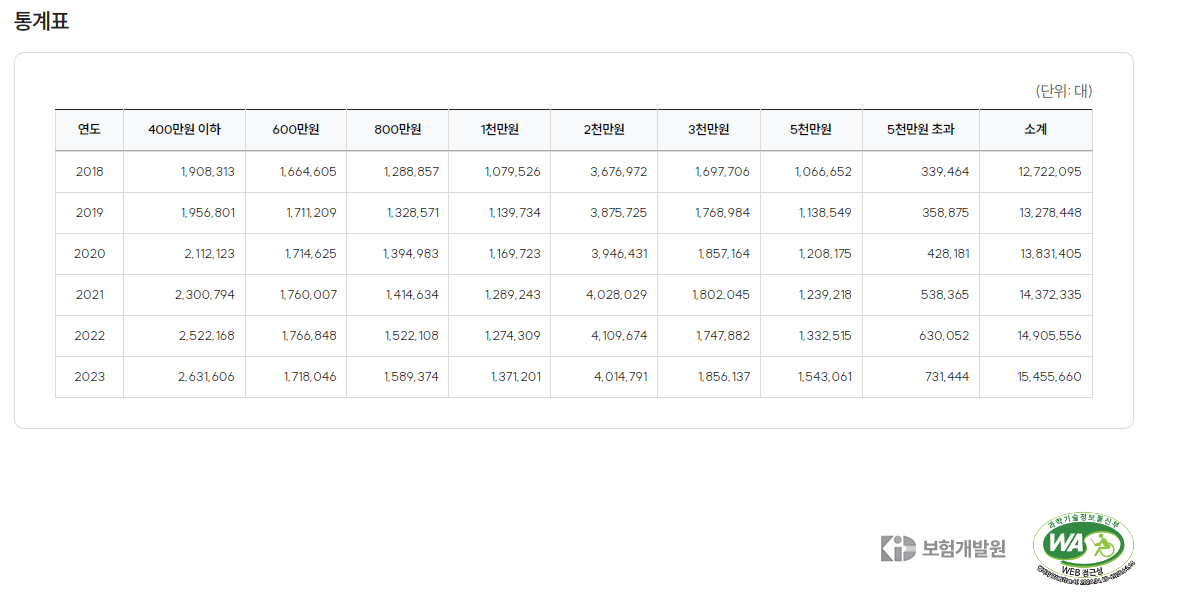Viewport: 1193px width, 606px height.
Task: Select the 2021 cell 4,028,029
Action: tap(616, 295)
